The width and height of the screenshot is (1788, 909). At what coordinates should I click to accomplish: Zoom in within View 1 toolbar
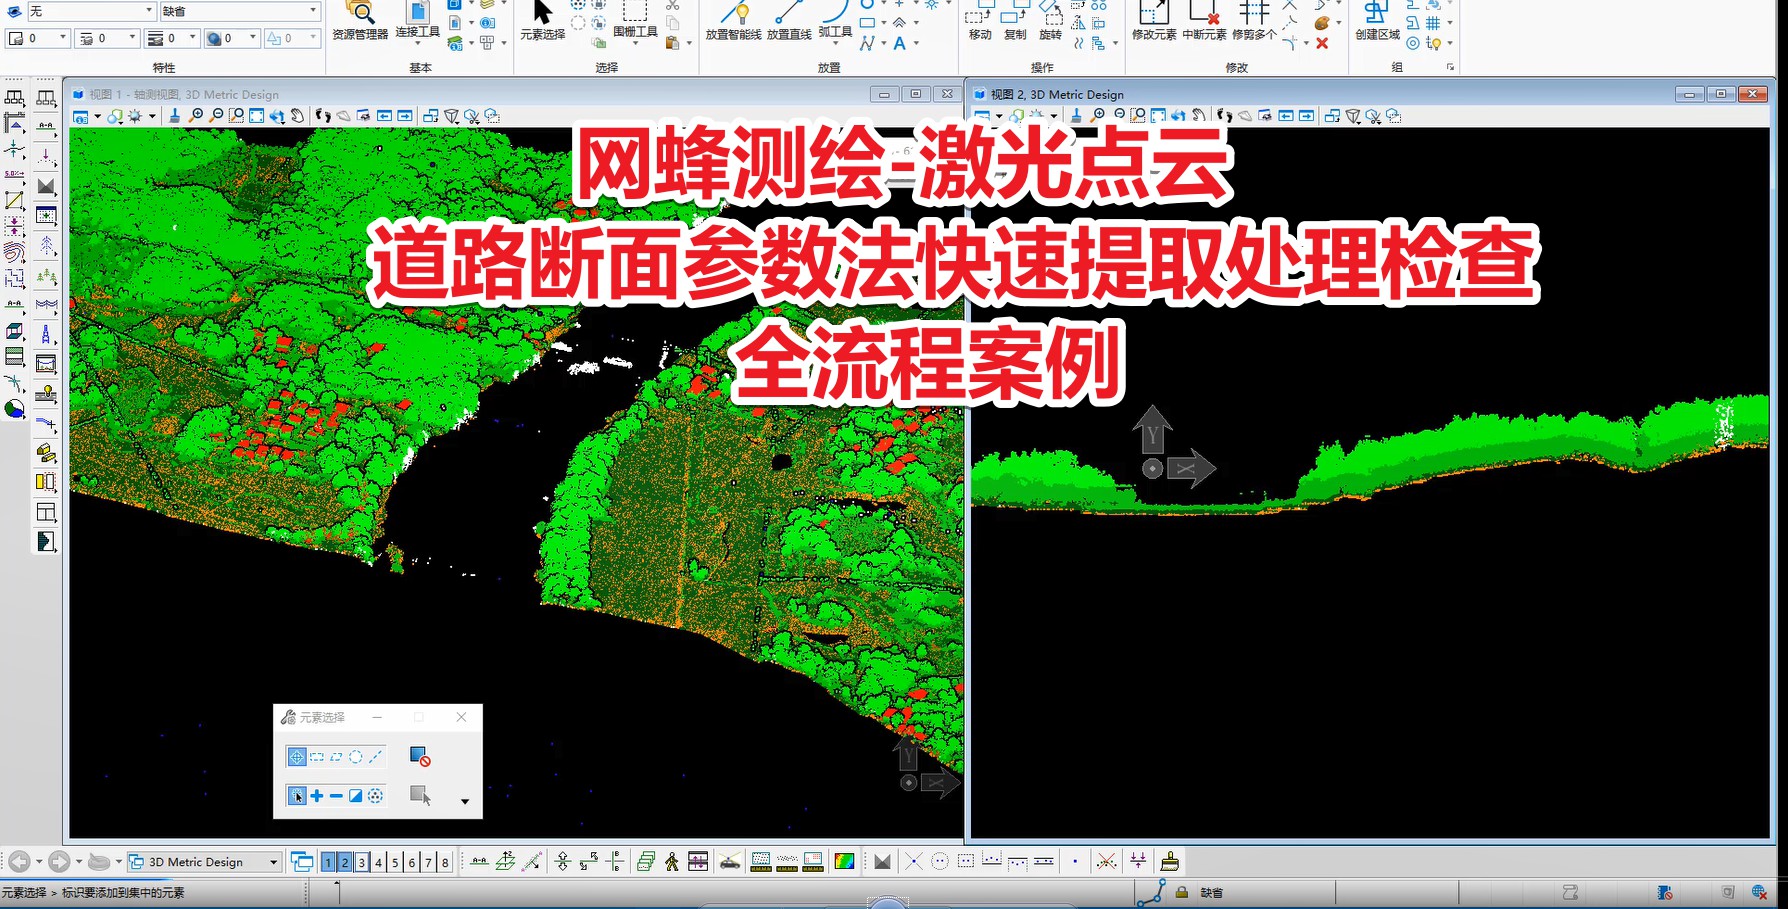(196, 116)
